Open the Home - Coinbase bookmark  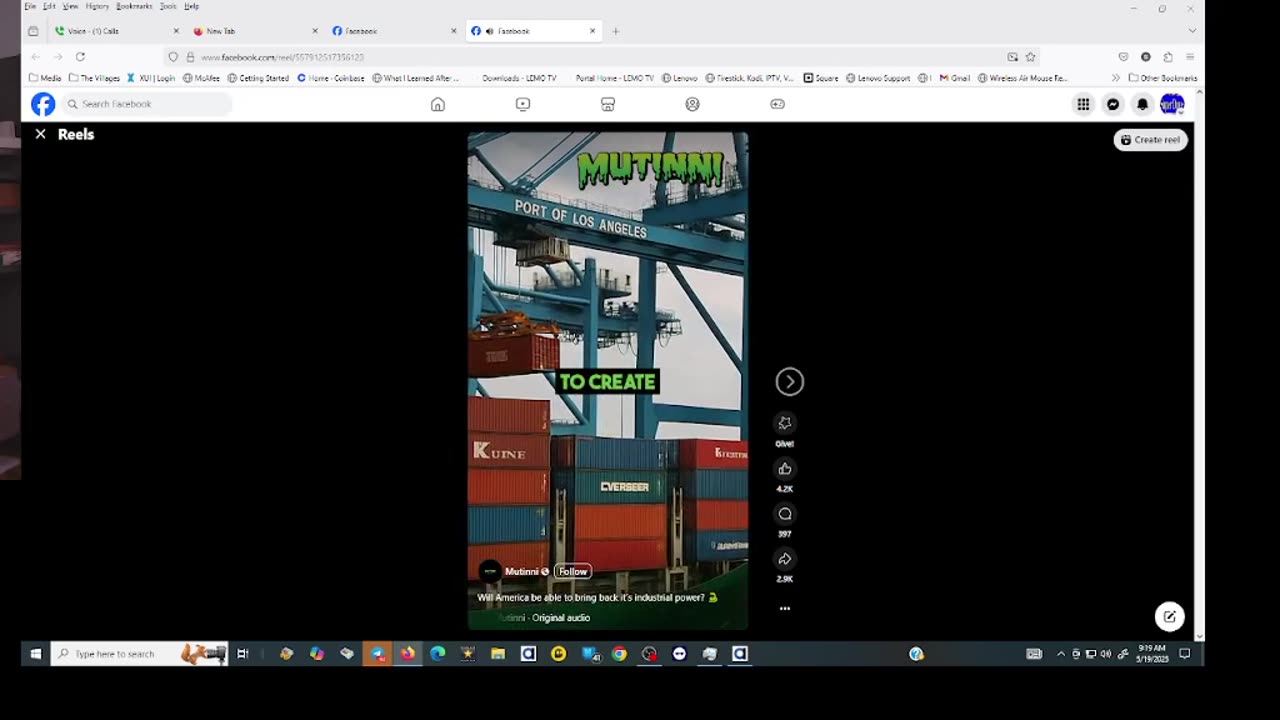(x=331, y=78)
